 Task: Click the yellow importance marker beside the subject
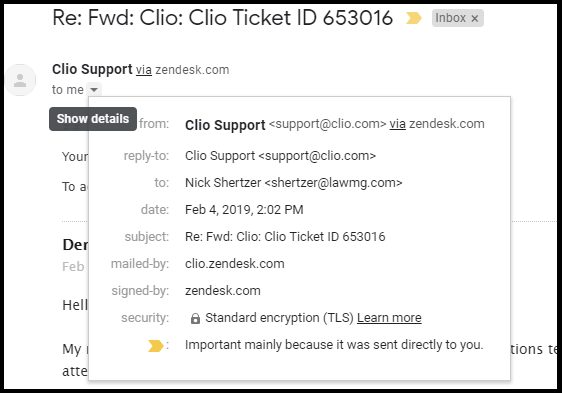[413, 18]
